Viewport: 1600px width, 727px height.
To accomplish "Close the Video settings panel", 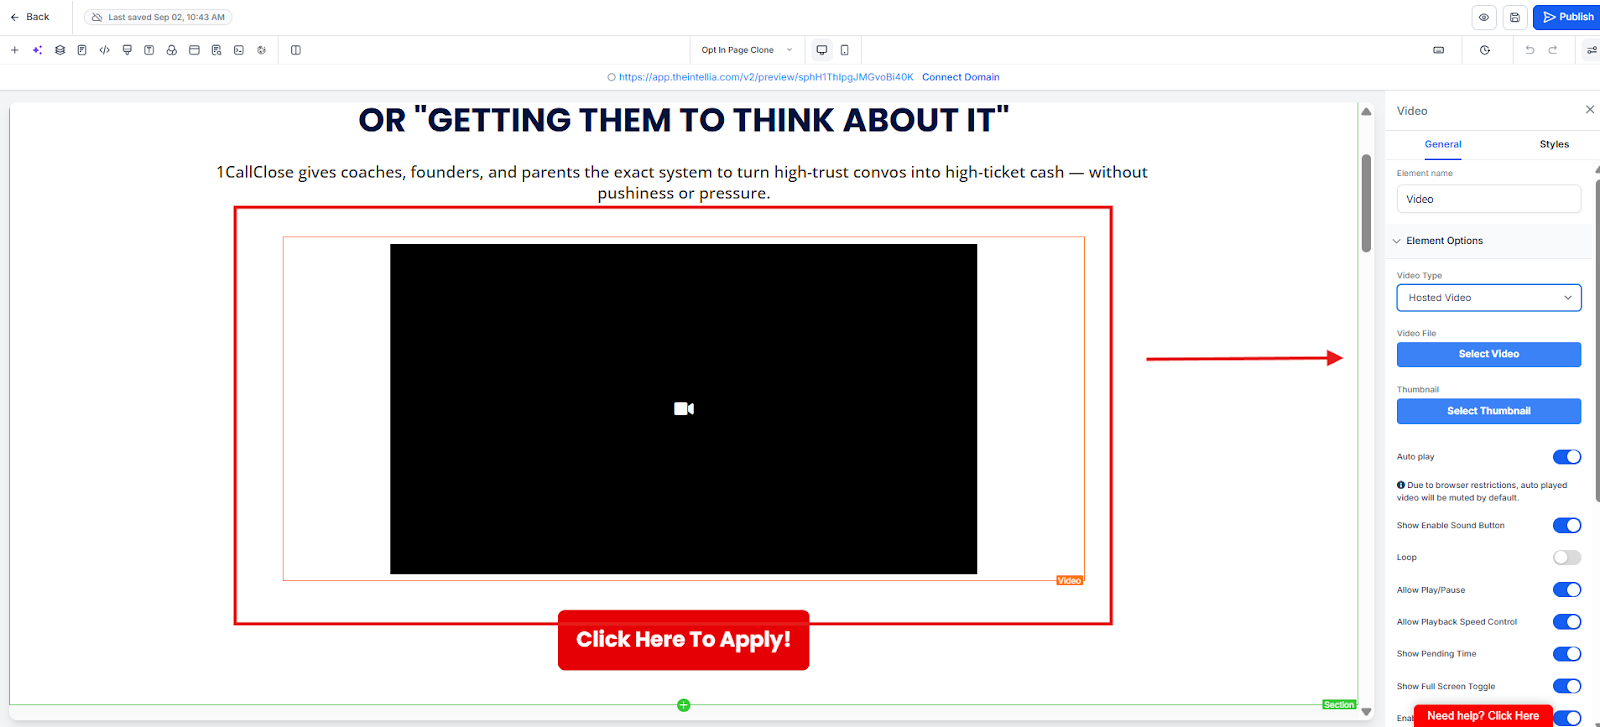I will pos(1590,110).
